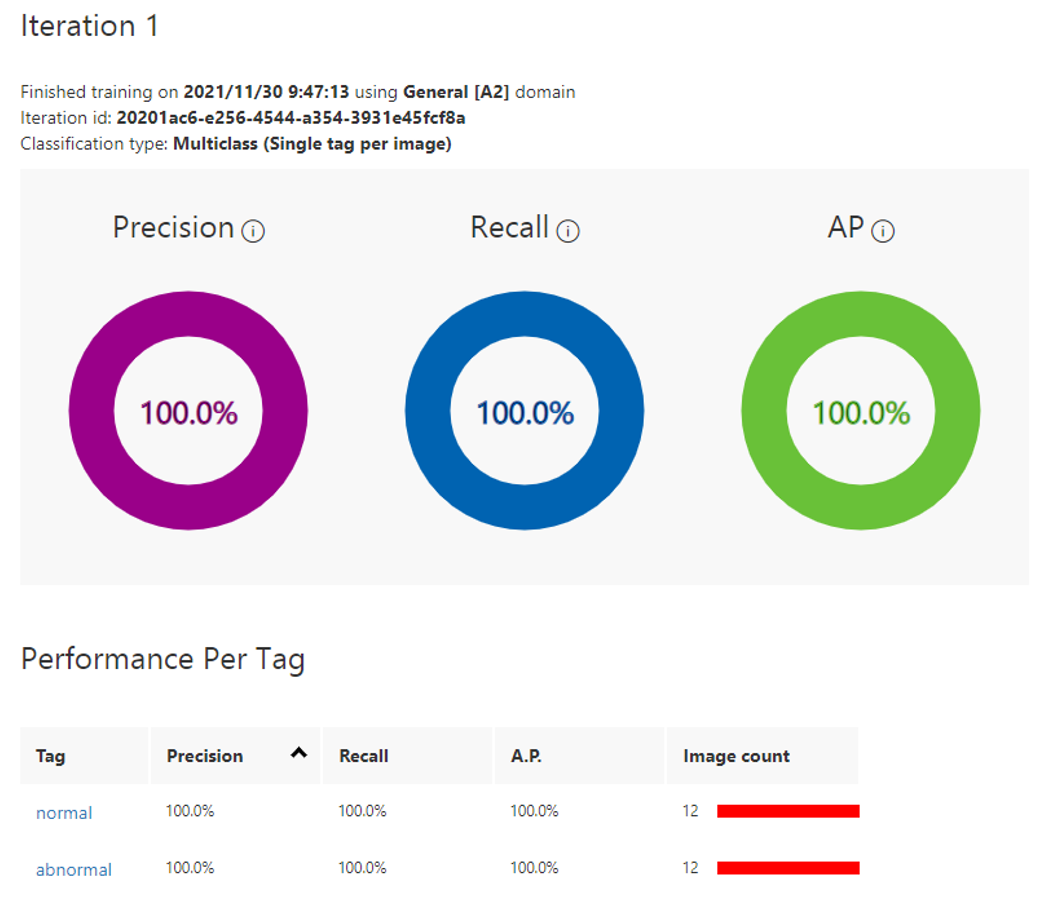Click red image count bar for normal
This screenshot has height=918, width=1044.
[x=788, y=811]
